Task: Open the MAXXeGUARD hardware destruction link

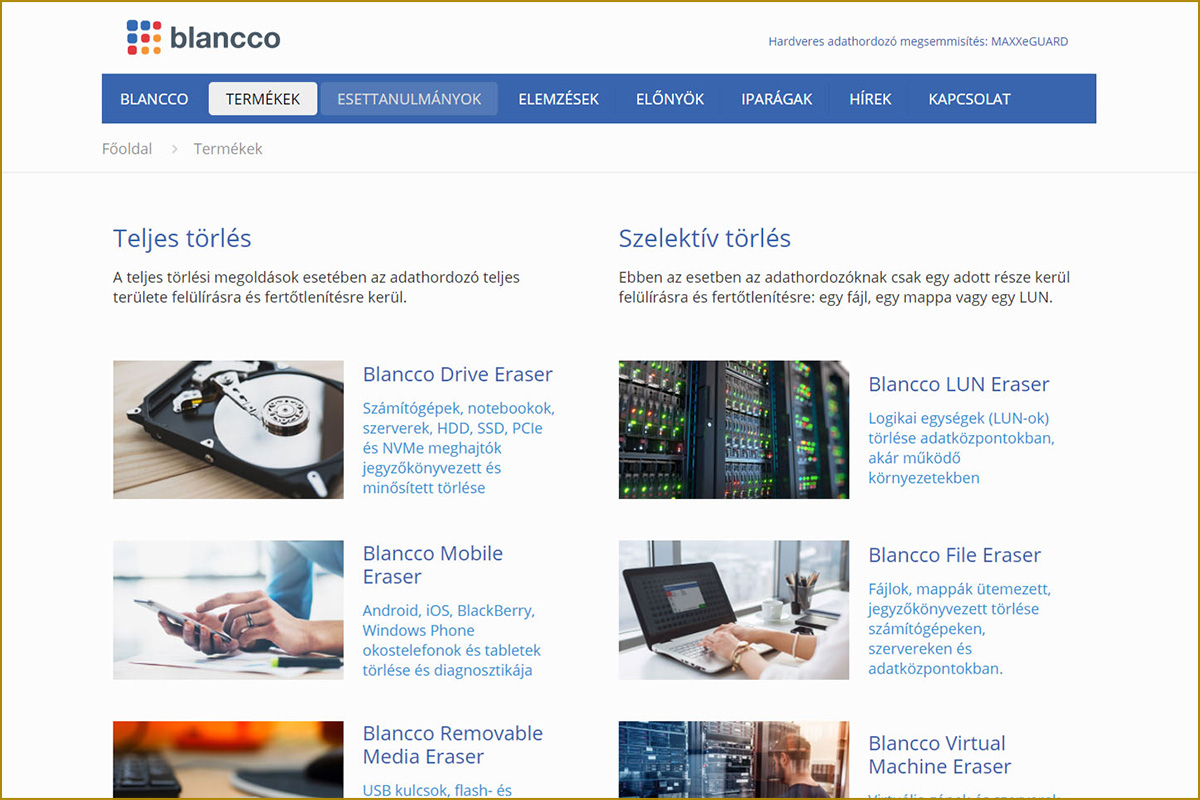Action: click(918, 42)
